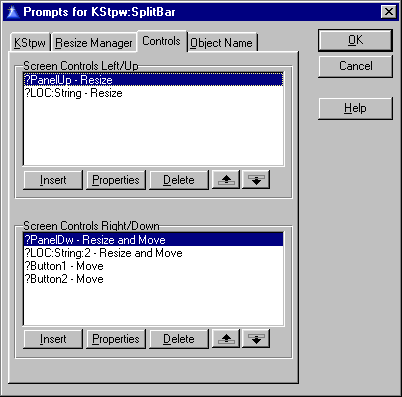Select ?LOC:String:2 - Resize and Move entry
402x397 pixels.
coord(153,253)
